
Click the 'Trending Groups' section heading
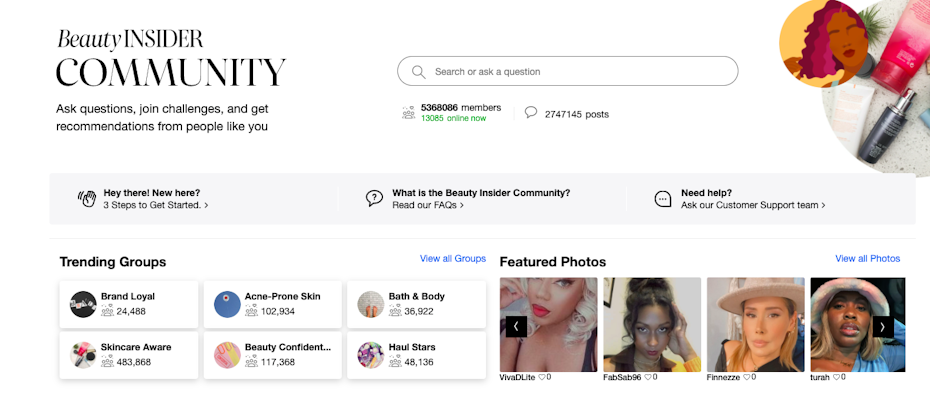coord(113,262)
